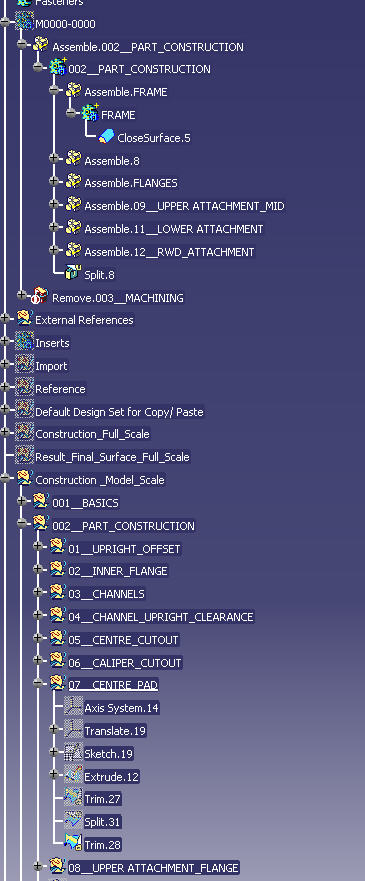Click the Split.8 feature icon

(74, 274)
